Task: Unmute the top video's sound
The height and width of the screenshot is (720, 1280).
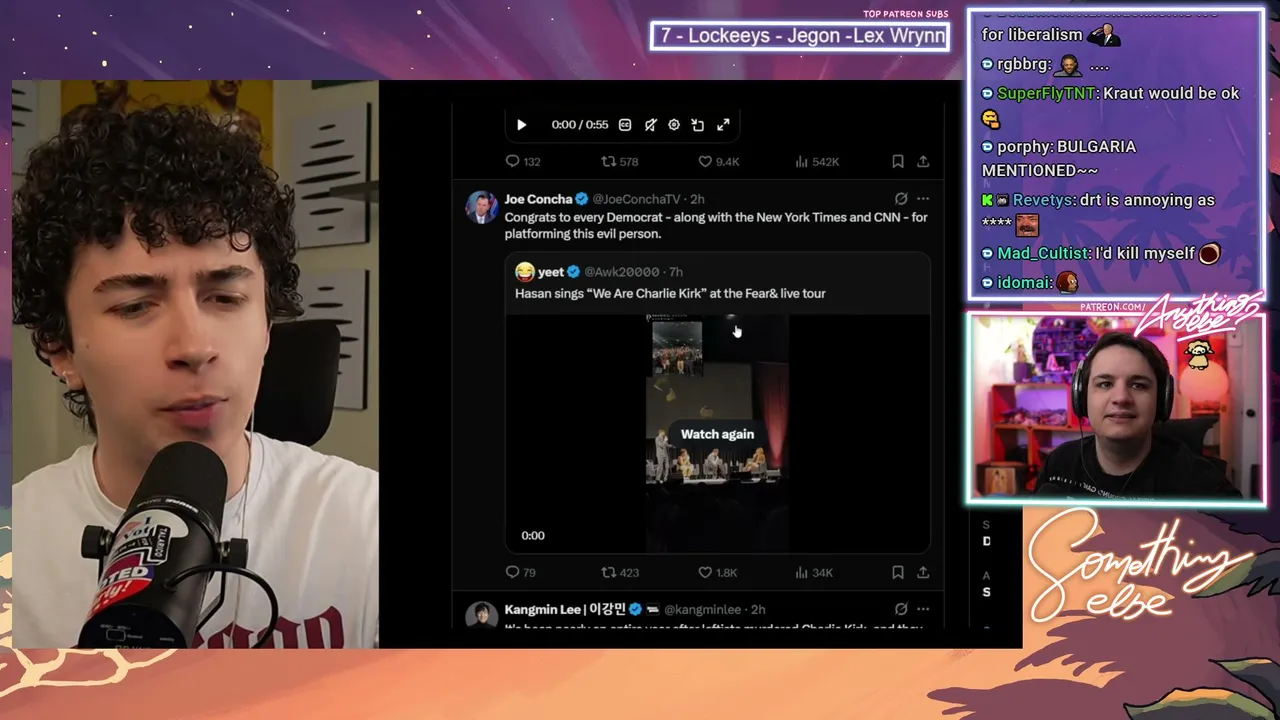Action: pos(650,125)
